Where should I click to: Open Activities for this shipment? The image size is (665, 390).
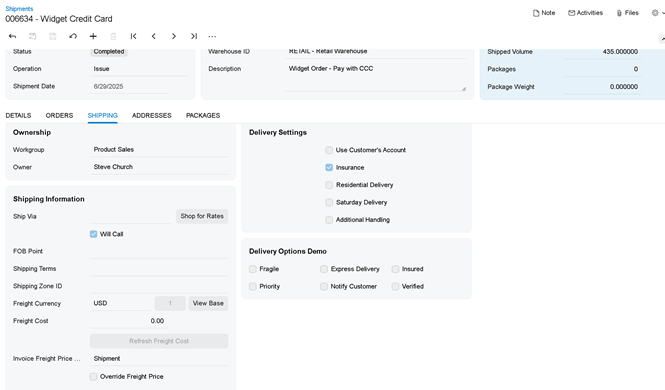tap(585, 13)
